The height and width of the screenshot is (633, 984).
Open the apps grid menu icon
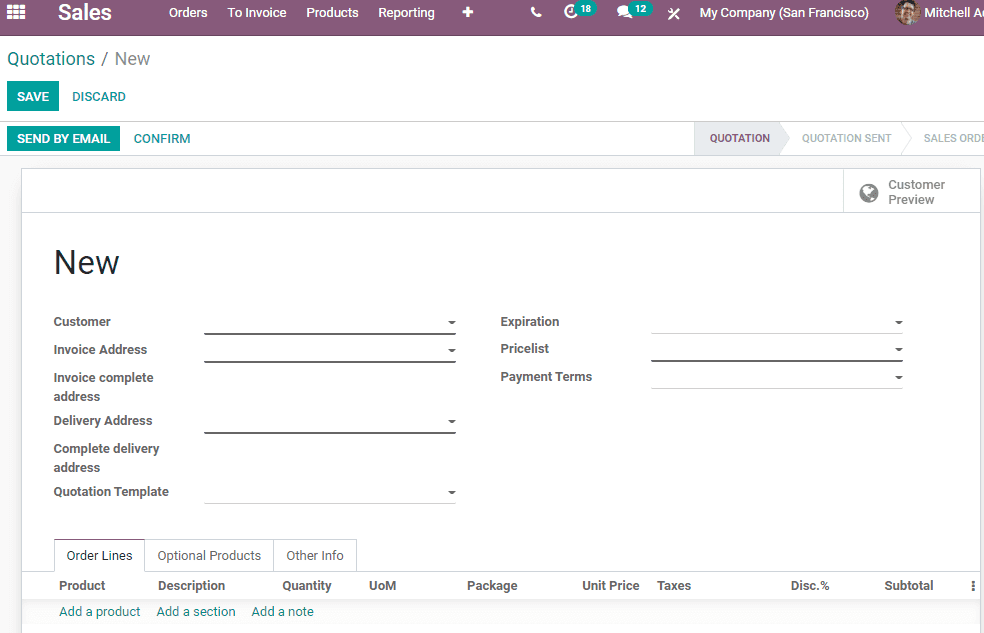click(x=16, y=12)
